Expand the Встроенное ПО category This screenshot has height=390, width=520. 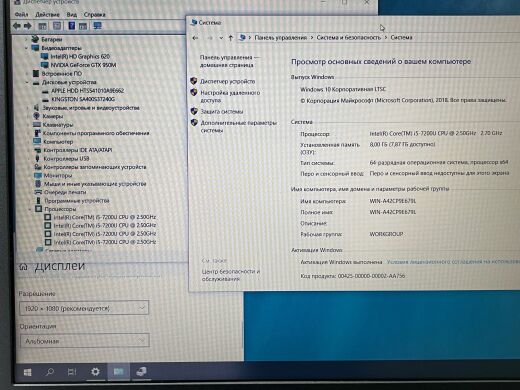pyautogui.click(x=27, y=74)
